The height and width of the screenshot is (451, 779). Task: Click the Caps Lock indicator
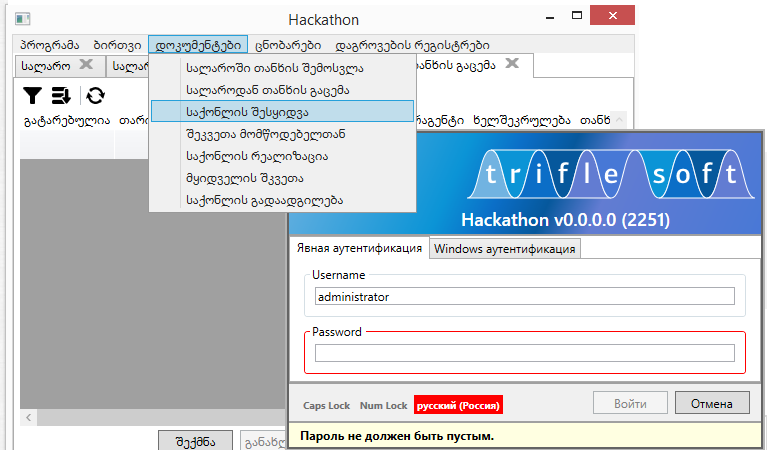(x=326, y=405)
